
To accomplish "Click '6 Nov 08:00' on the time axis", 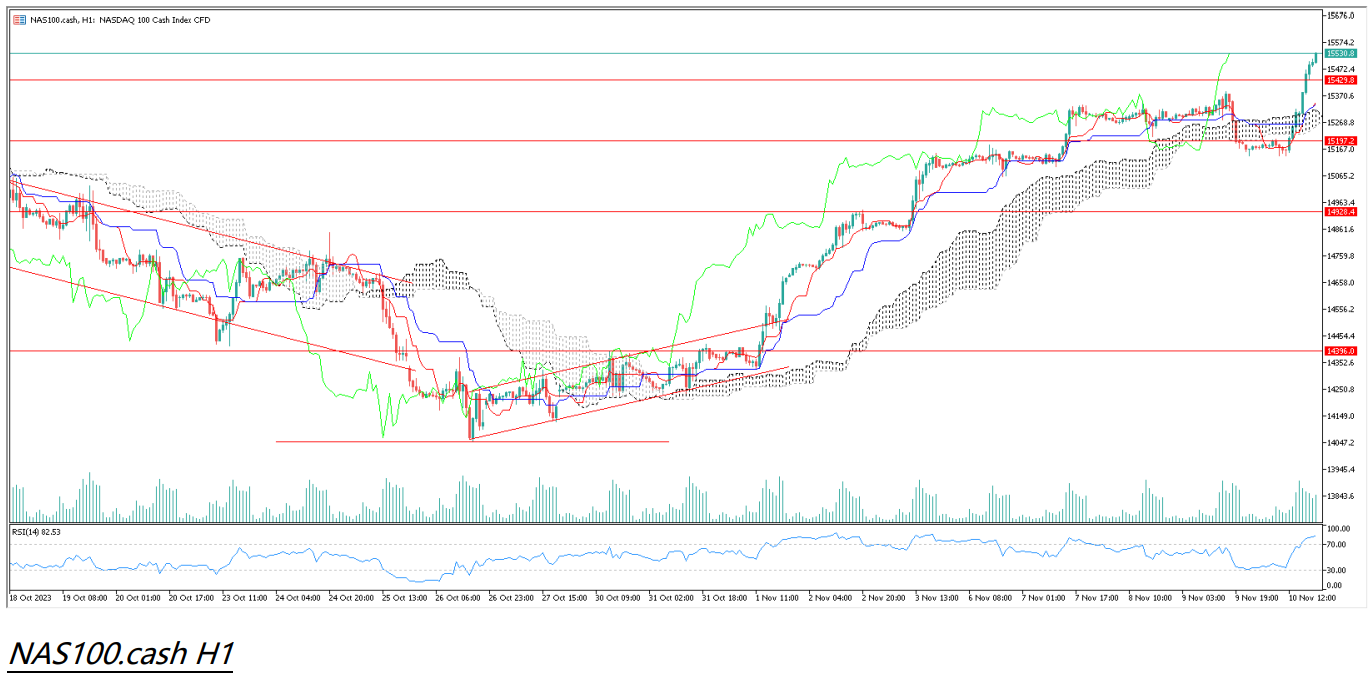I will tap(990, 597).
